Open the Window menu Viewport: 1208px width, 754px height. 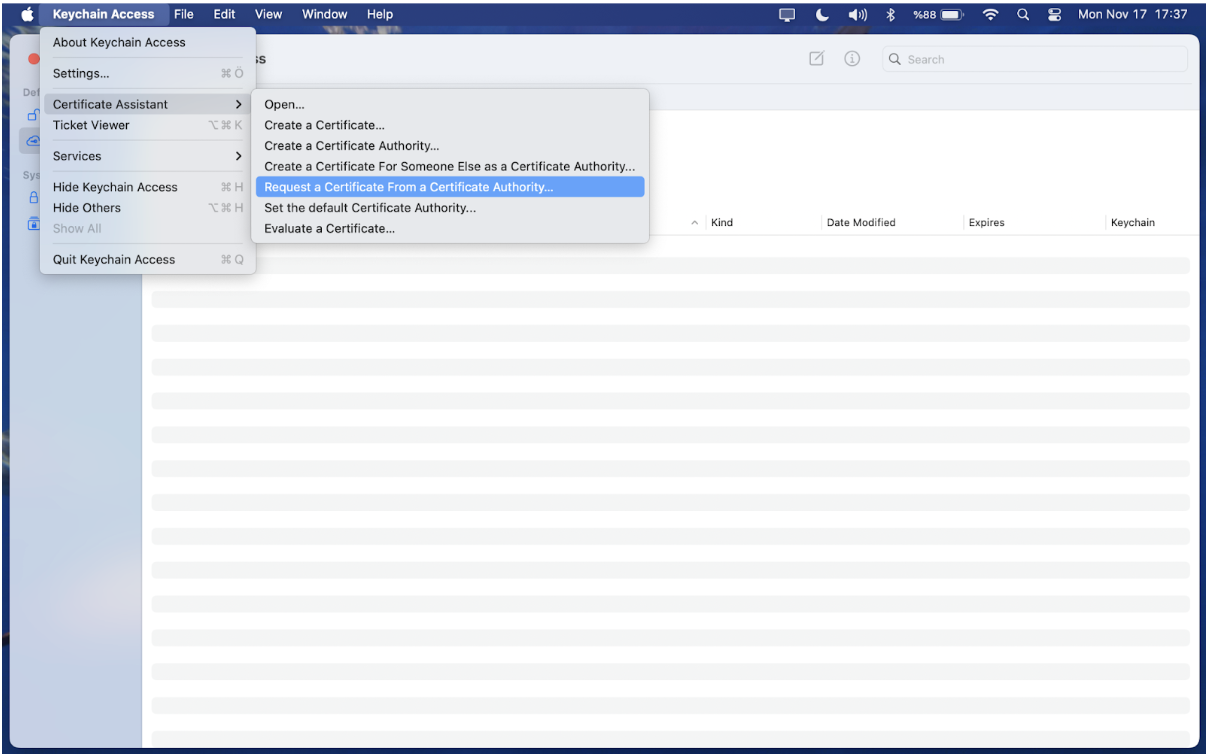tap(324, 14)
